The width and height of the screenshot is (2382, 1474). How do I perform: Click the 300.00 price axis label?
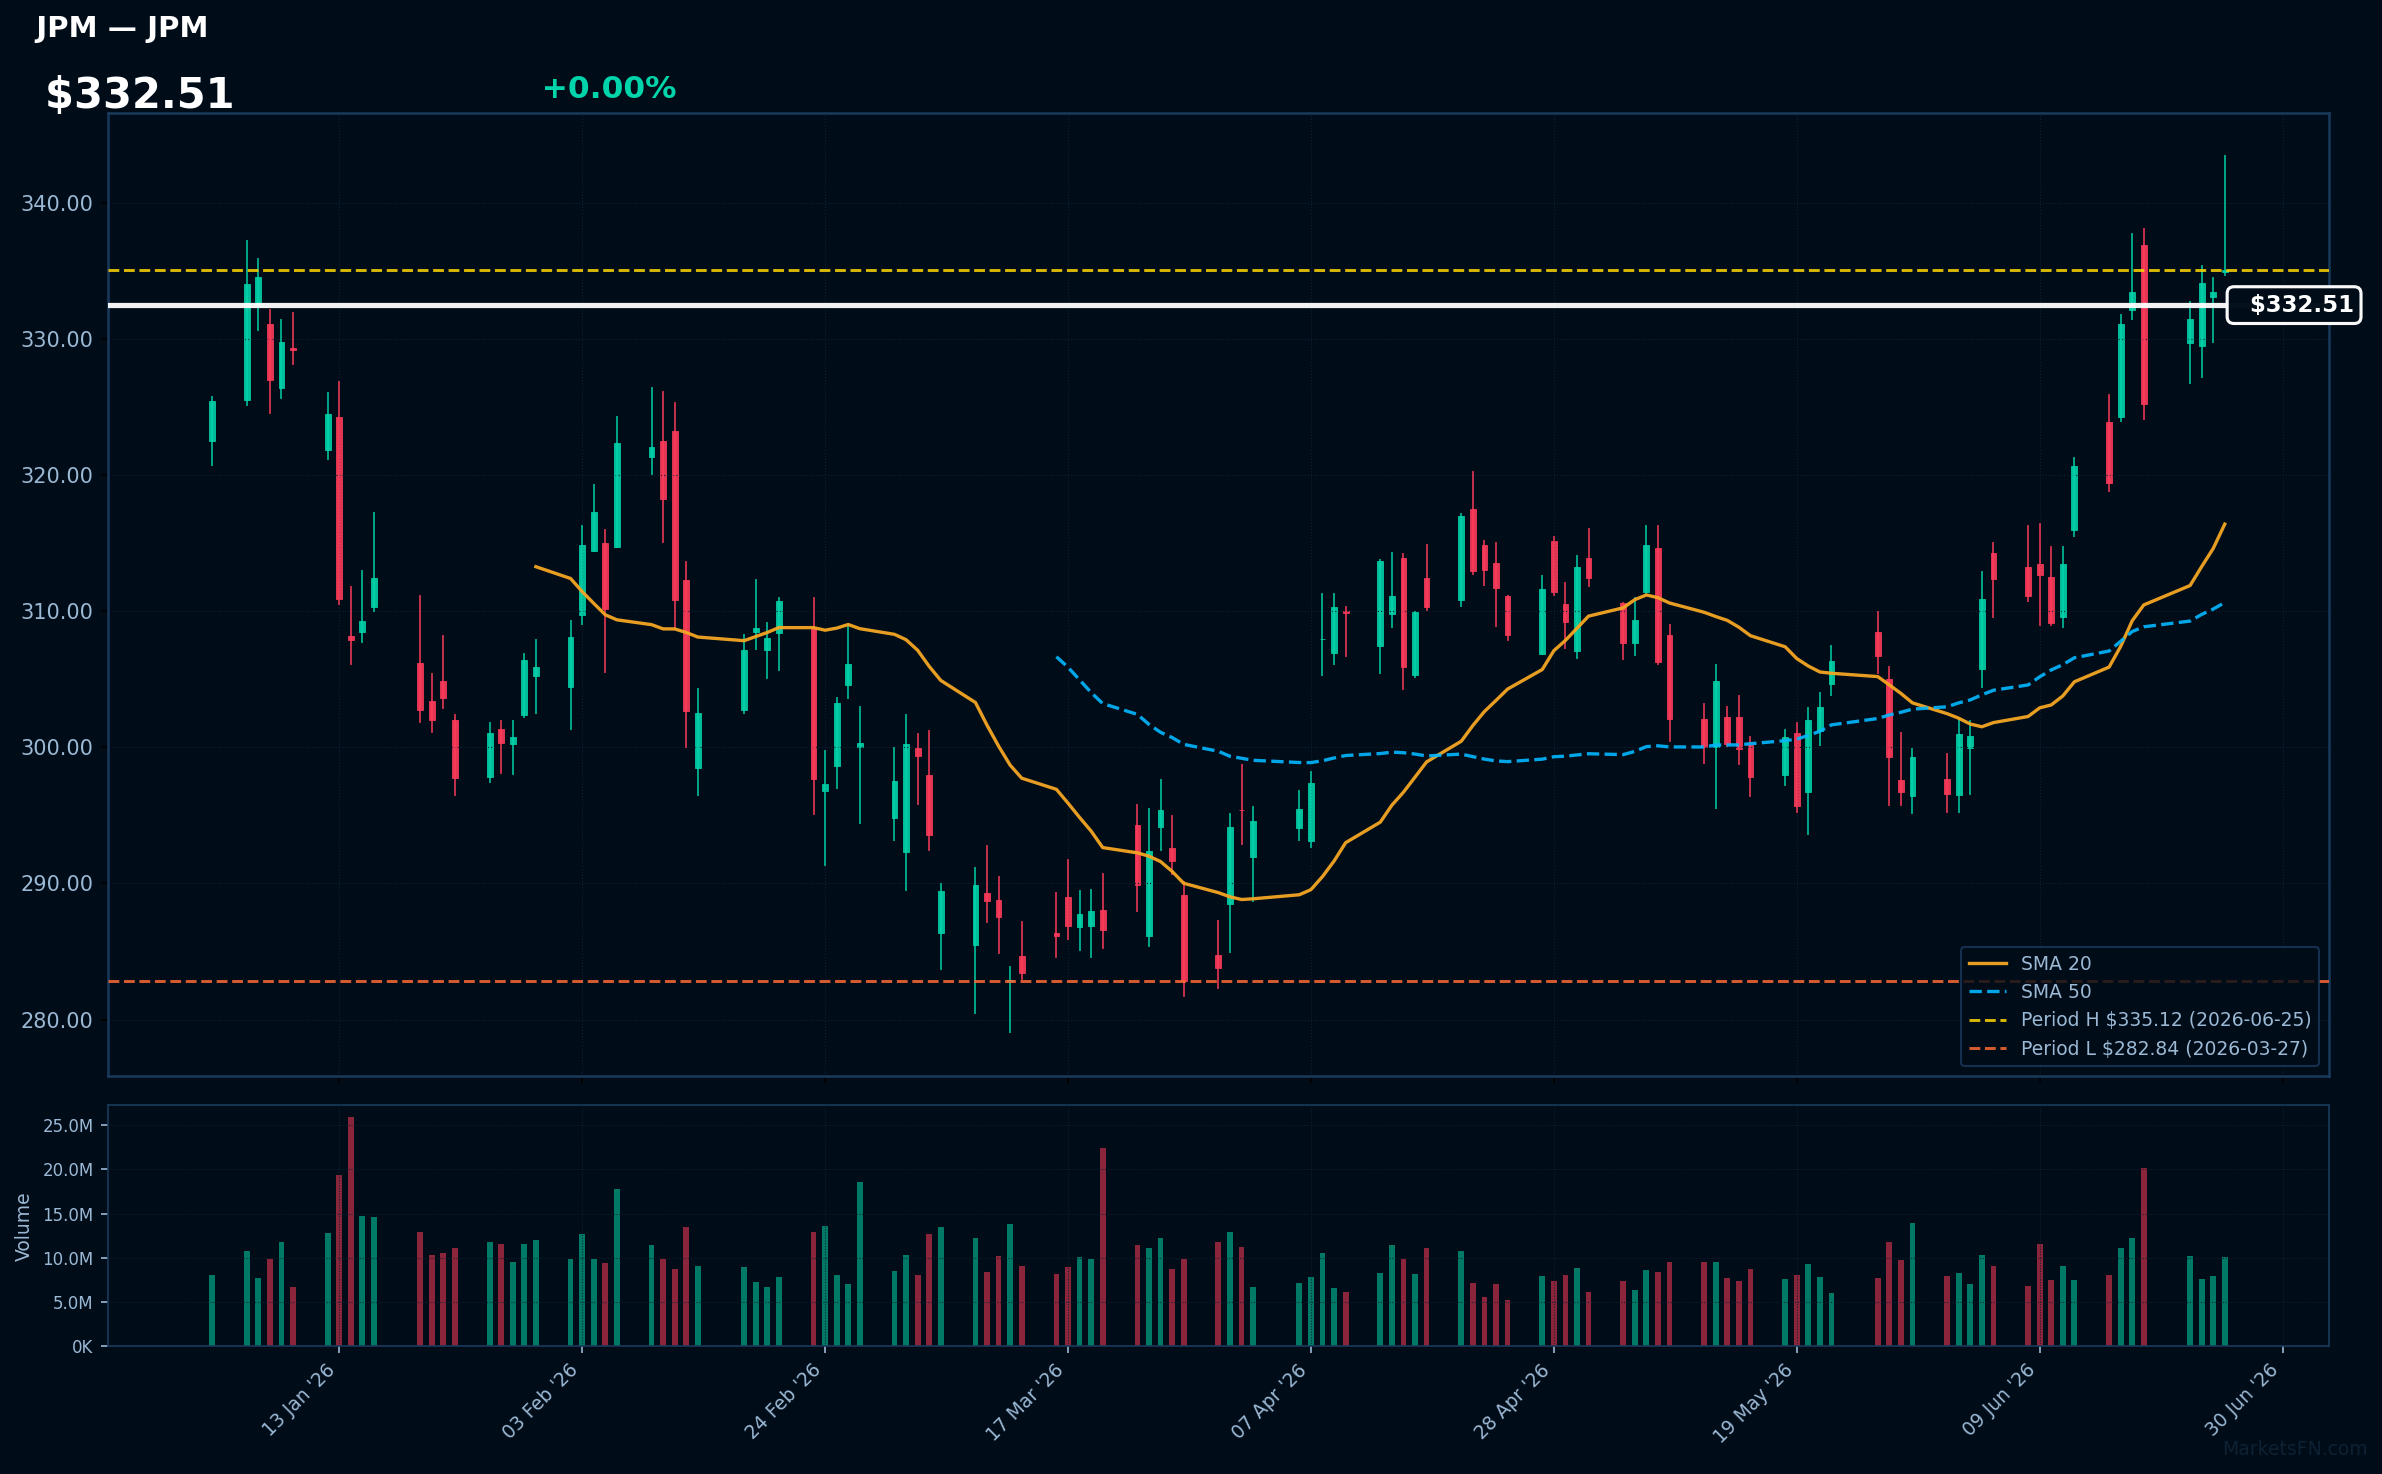[57, 748]
